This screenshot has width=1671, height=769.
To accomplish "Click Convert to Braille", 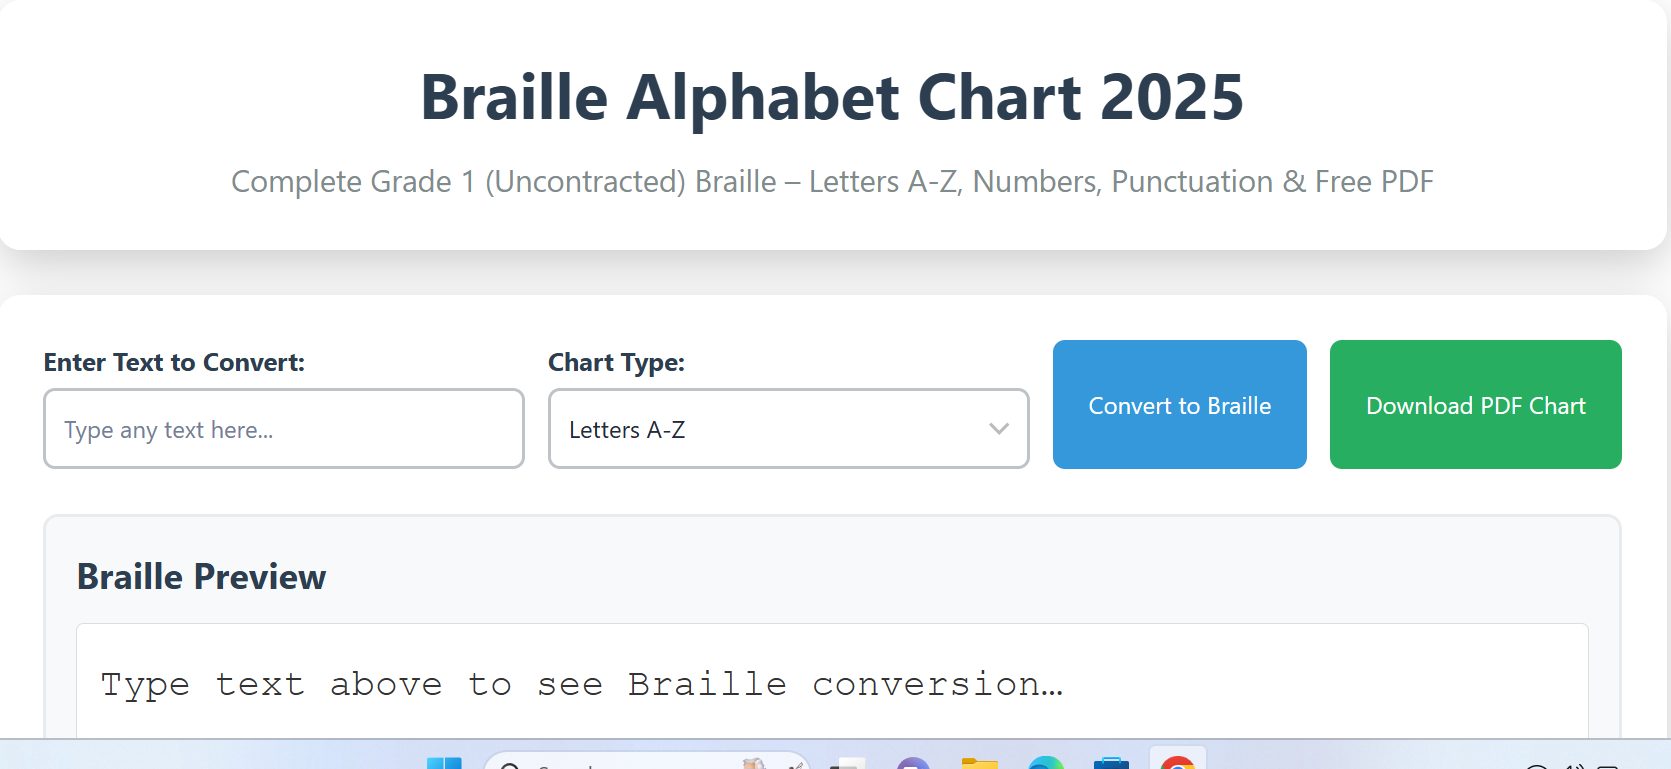I will pos(1179,405).
